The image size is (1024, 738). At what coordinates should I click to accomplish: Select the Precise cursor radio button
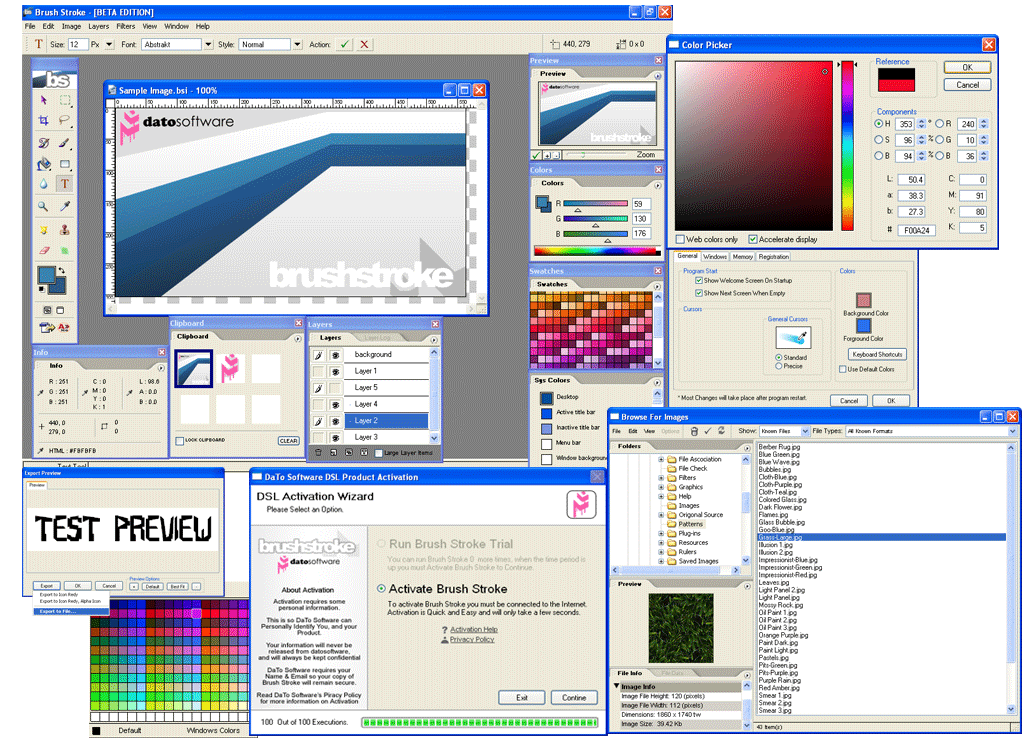(x=779, y=367)
